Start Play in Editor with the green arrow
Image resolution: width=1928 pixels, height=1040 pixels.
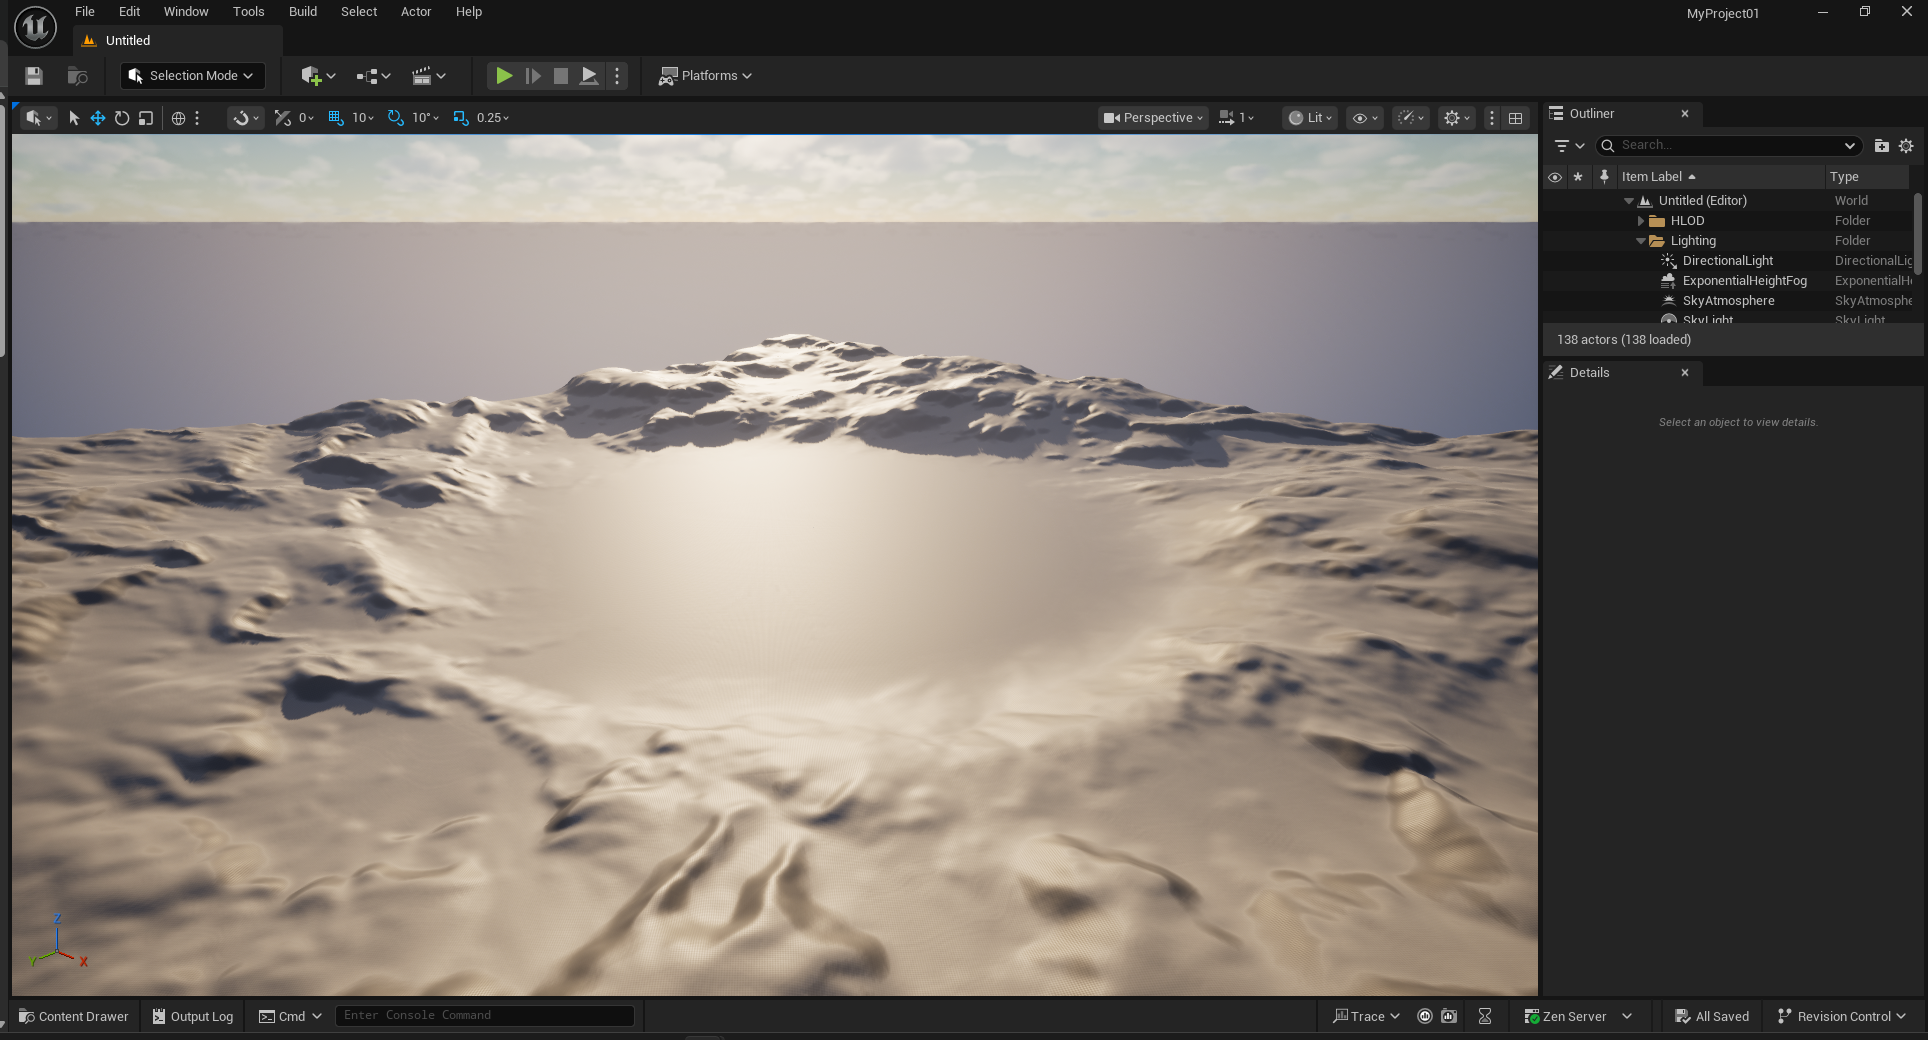tap(504, 76)
